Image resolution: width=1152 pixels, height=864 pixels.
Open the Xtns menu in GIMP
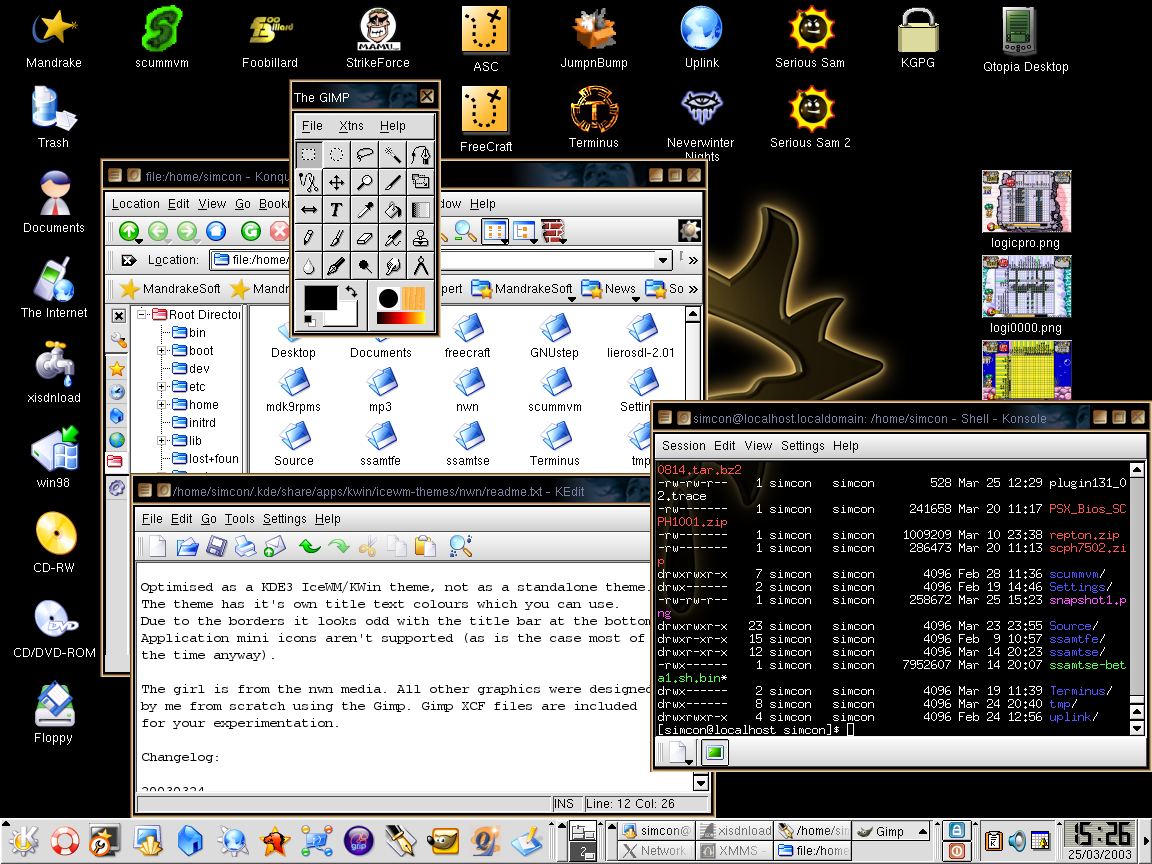point(351,126)
